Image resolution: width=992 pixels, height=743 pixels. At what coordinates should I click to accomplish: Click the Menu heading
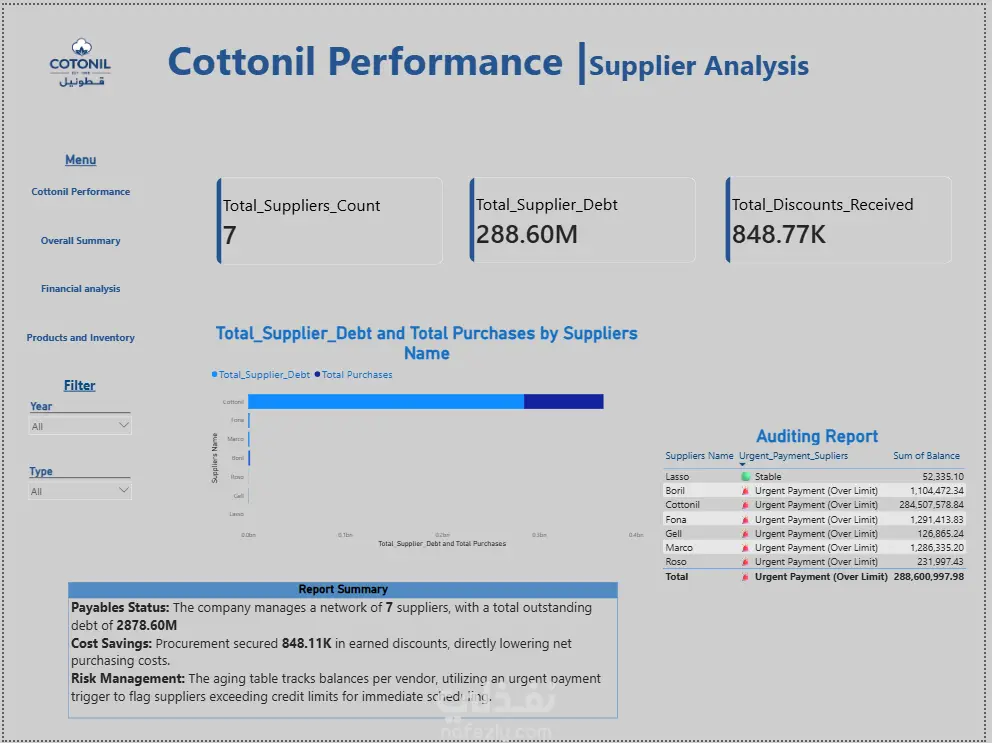[80, 160]
